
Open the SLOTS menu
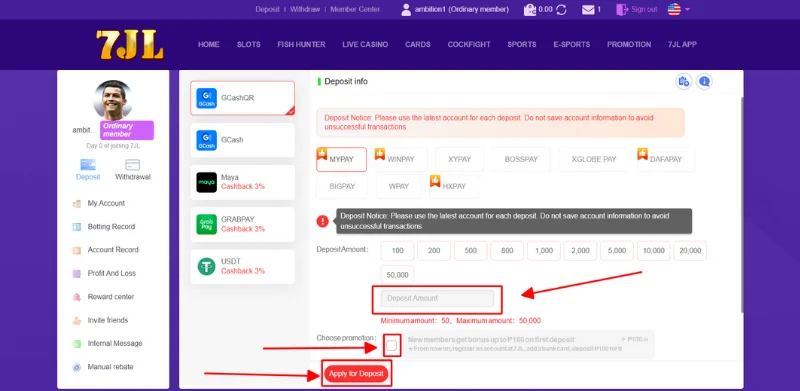(x=248, y=44)
